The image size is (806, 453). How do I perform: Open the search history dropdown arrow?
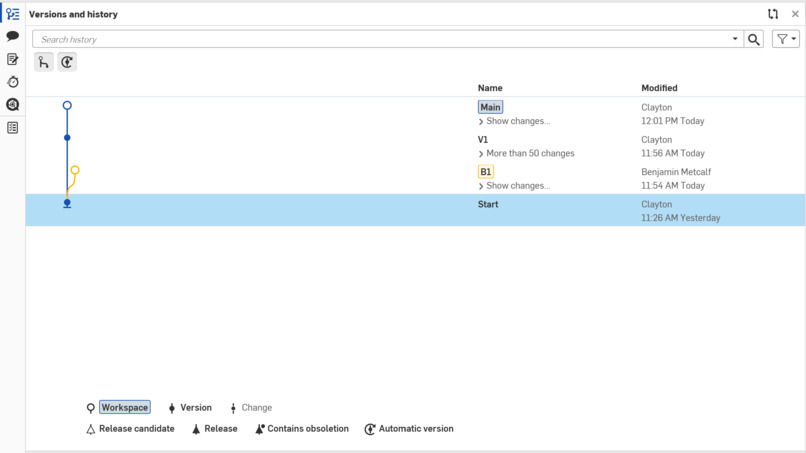coord(735,39)
